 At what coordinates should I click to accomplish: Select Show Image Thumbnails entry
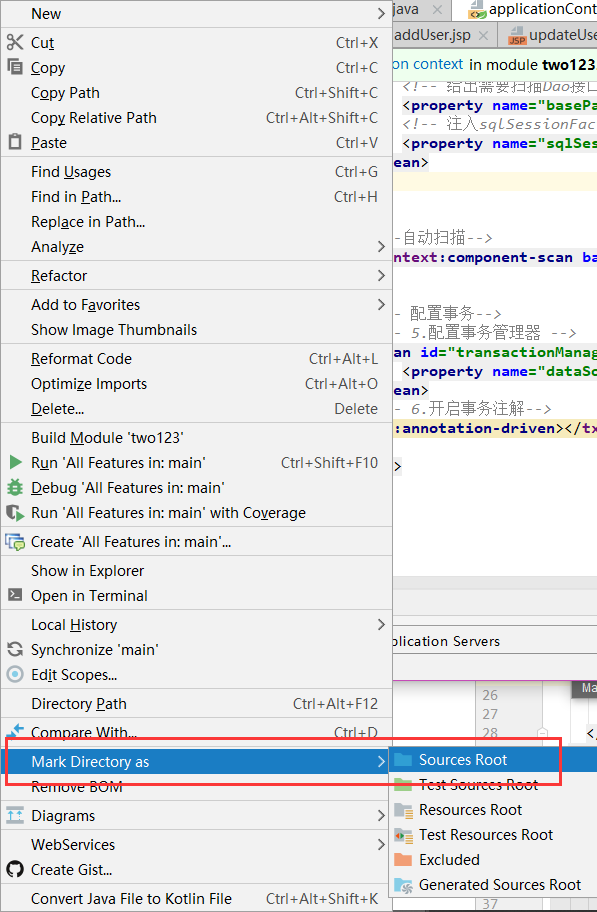[x=196, y=330]
